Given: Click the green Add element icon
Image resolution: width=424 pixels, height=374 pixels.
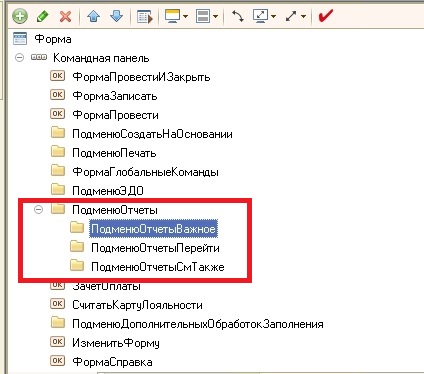Looking at the screenshot, I should pyautogui.click(x=20, y=16).
